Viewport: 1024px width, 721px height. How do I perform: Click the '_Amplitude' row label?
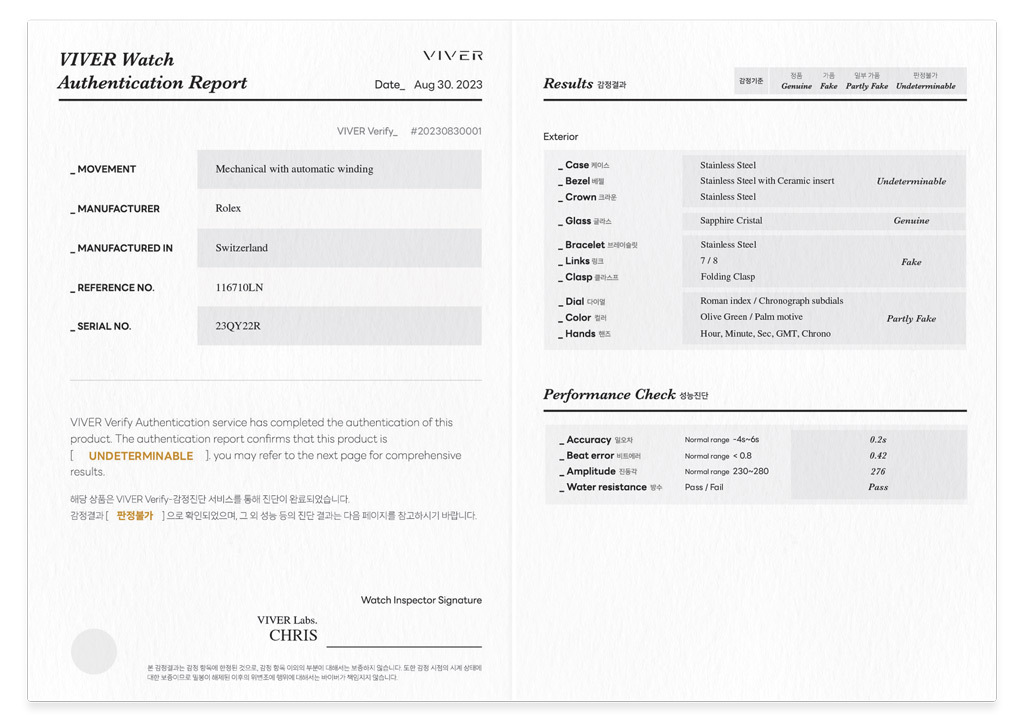click(598, 472)
